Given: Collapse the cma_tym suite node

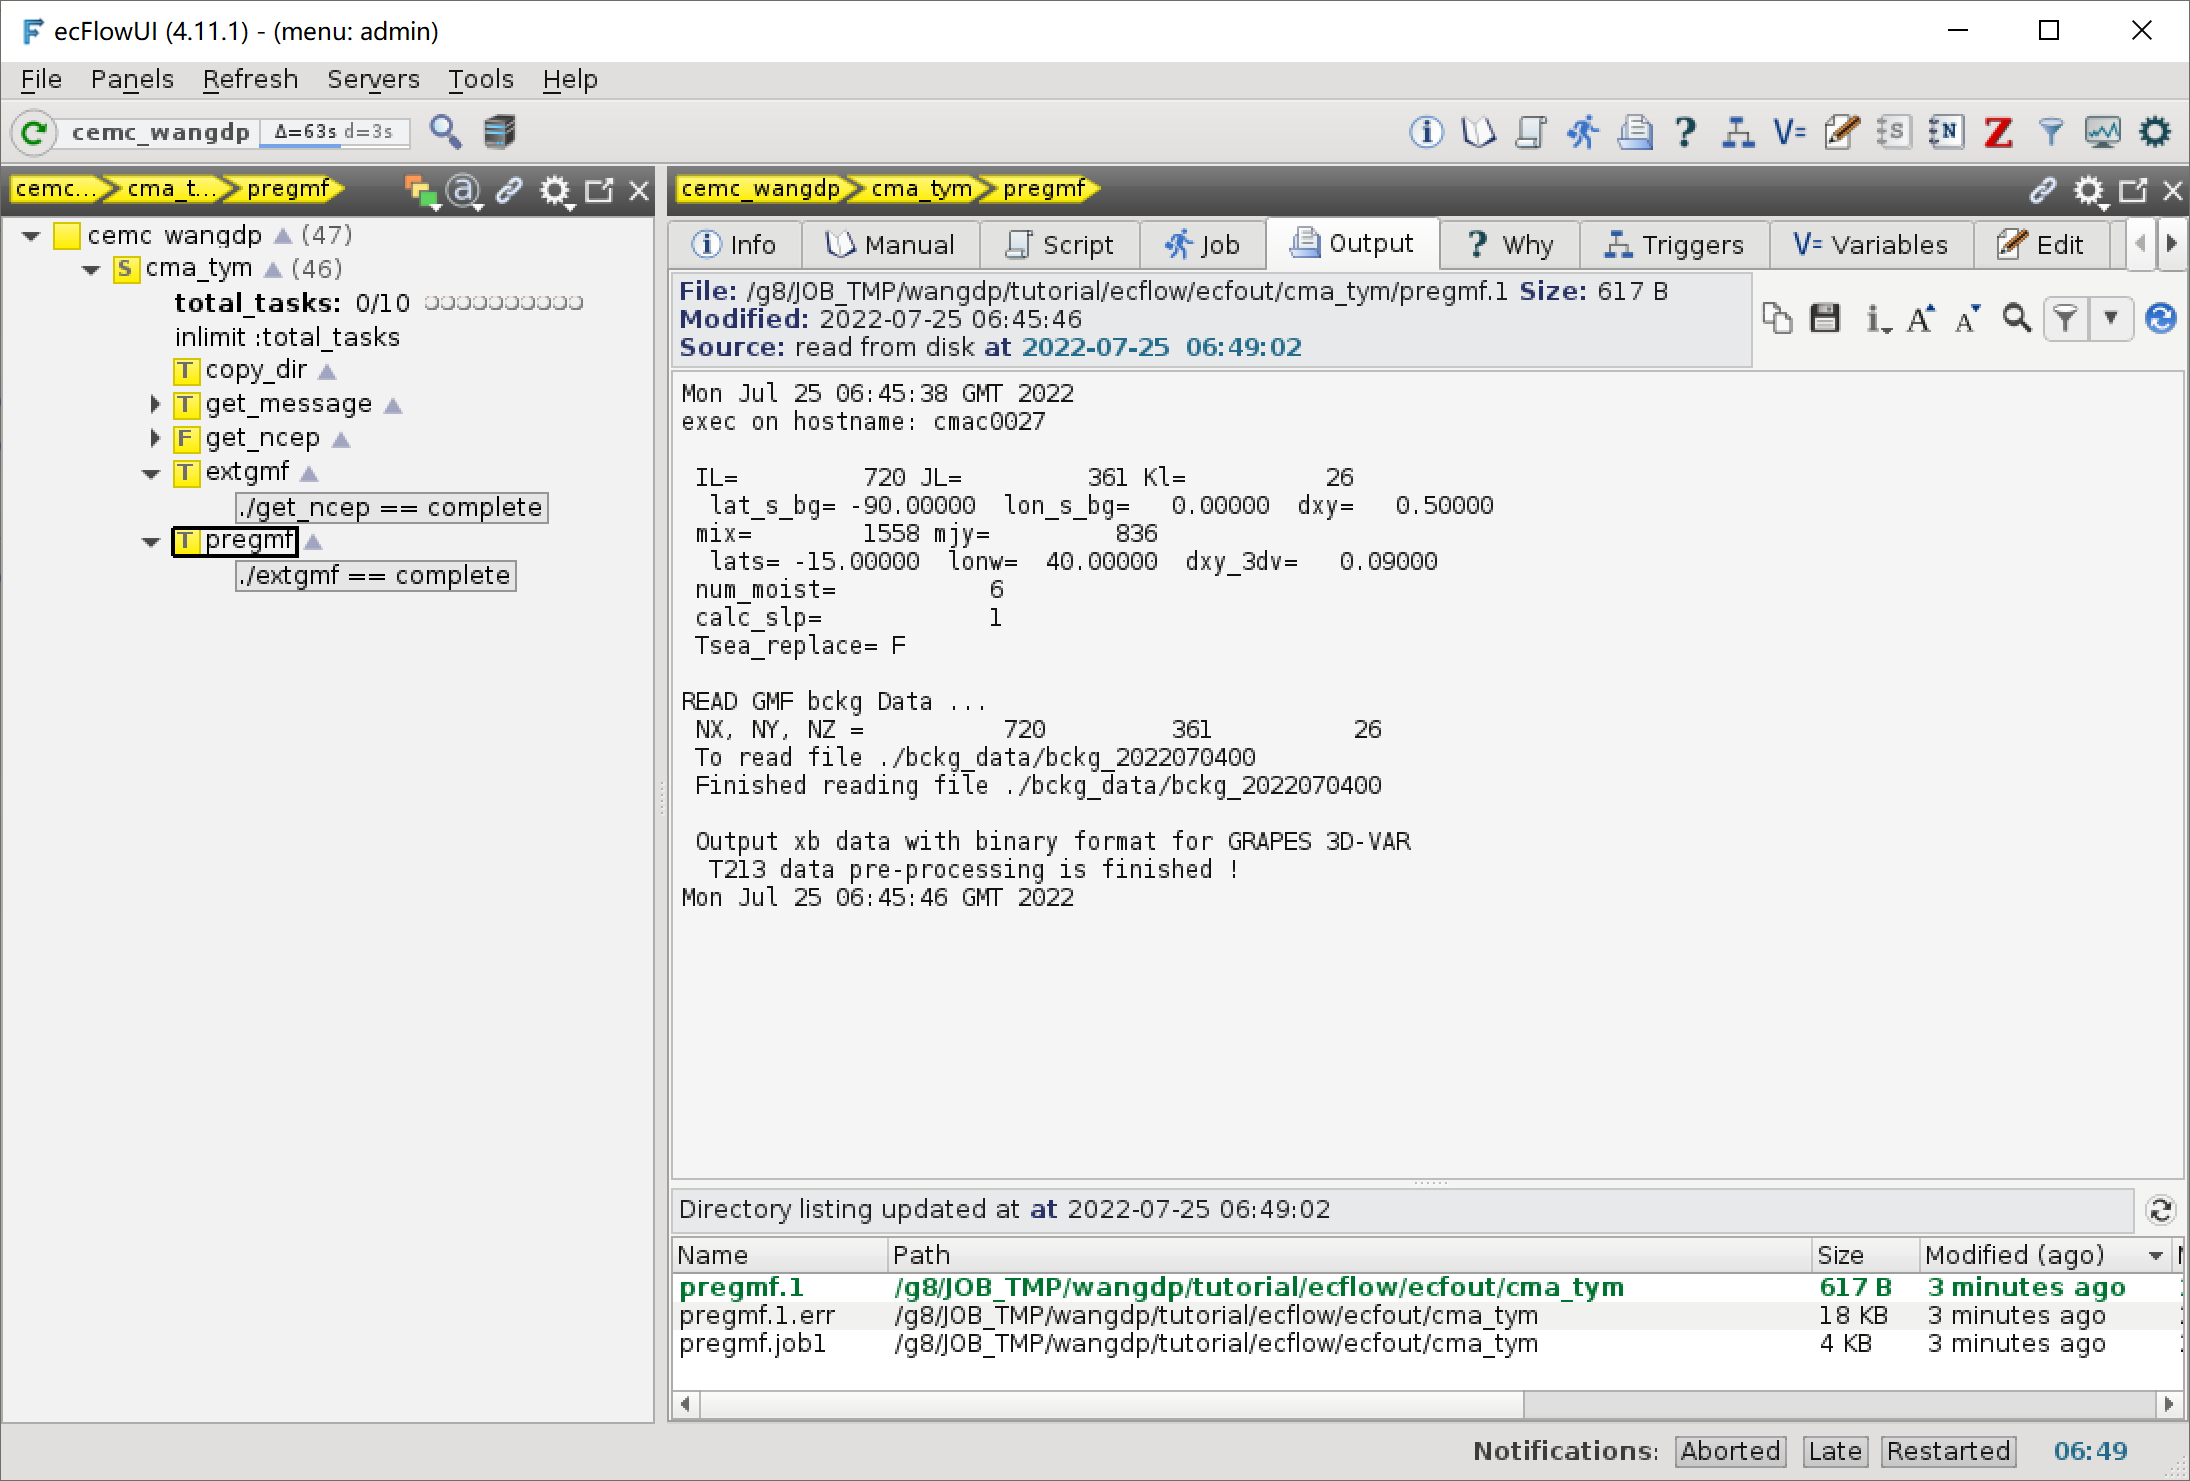Looking at the screenshot, I should click(91, 270).
